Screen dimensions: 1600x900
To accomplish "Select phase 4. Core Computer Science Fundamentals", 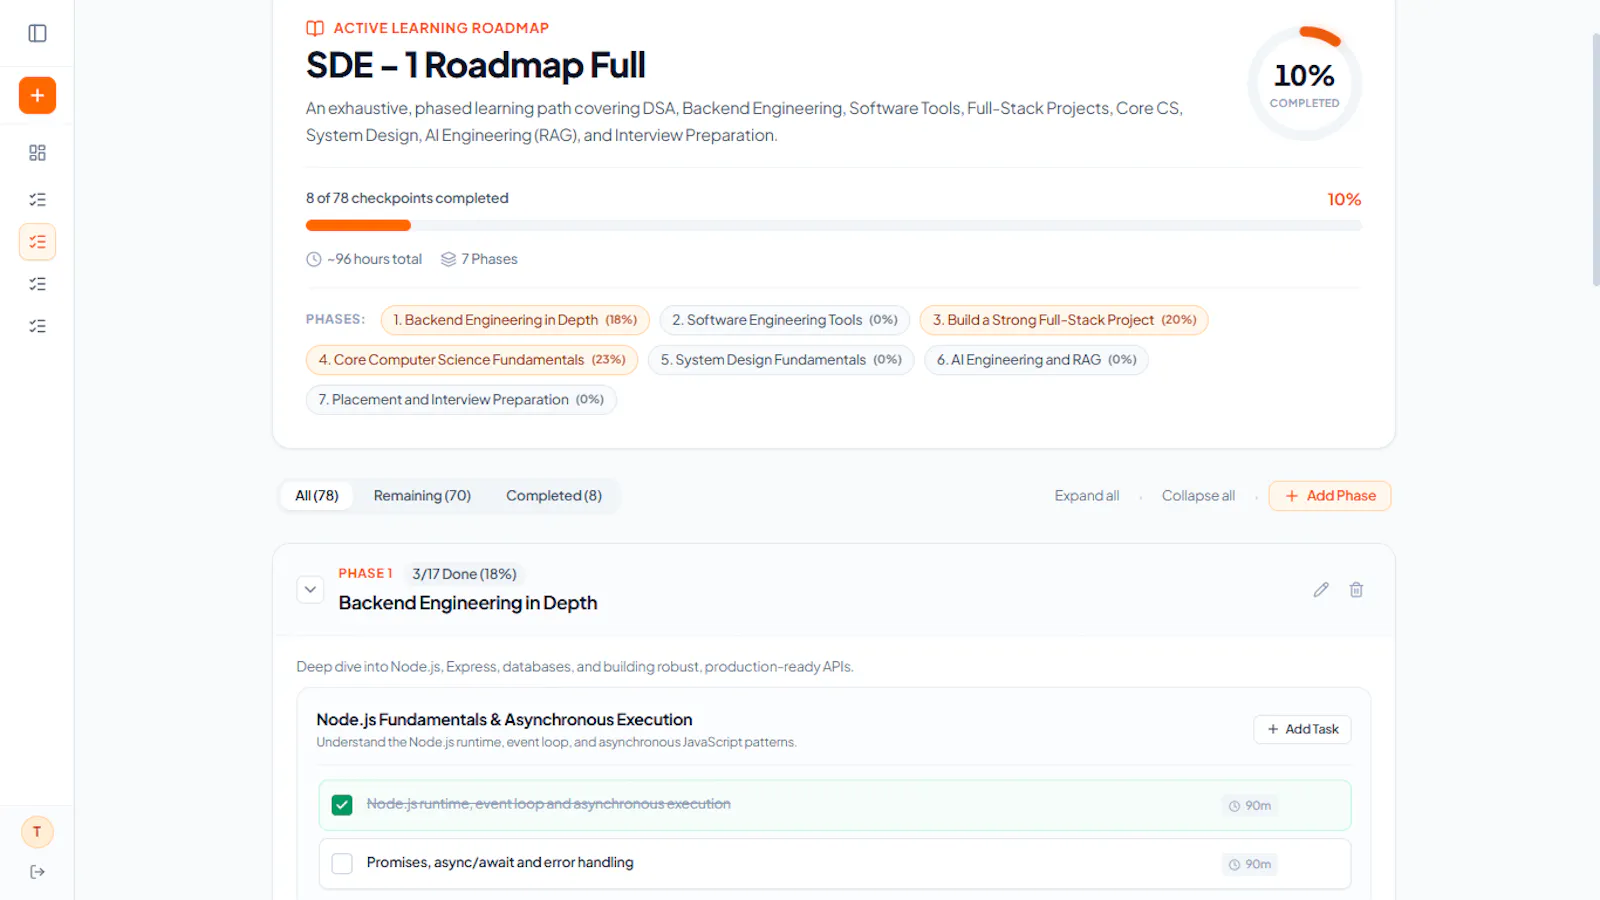I will (472, 360).
